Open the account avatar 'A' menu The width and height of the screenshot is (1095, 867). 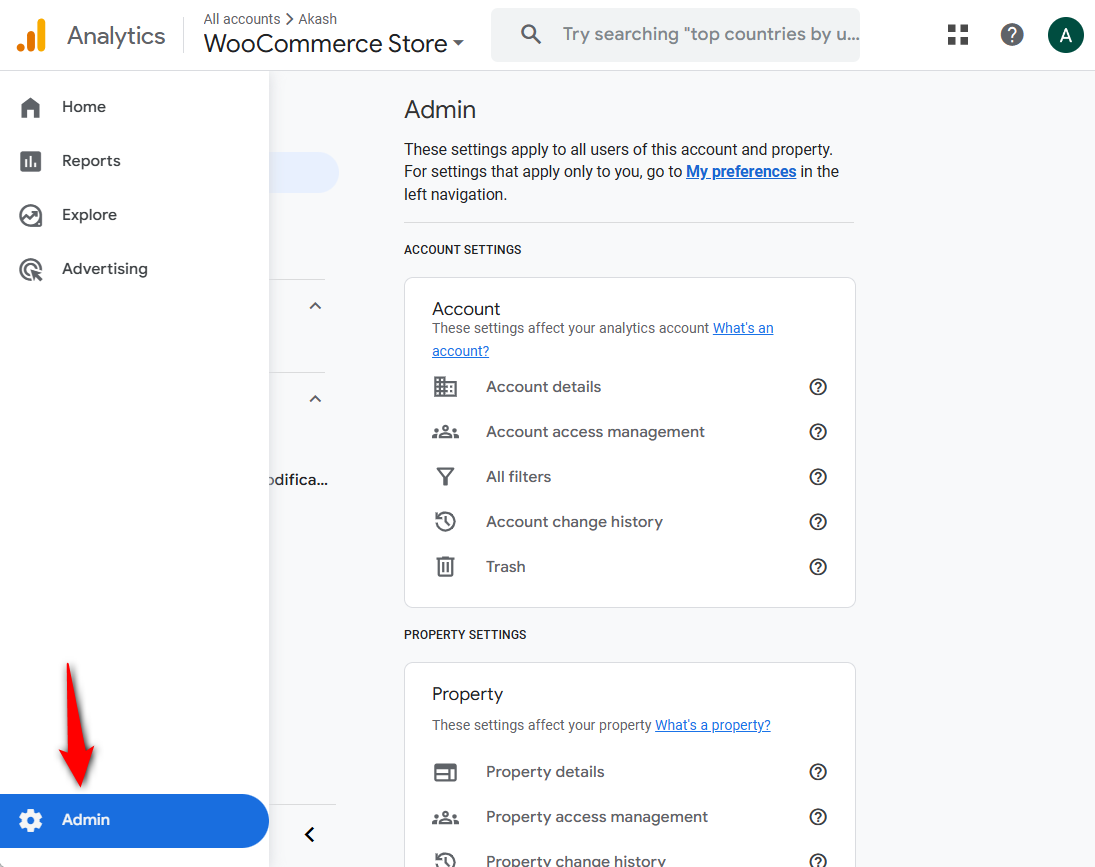[1066, 35]
